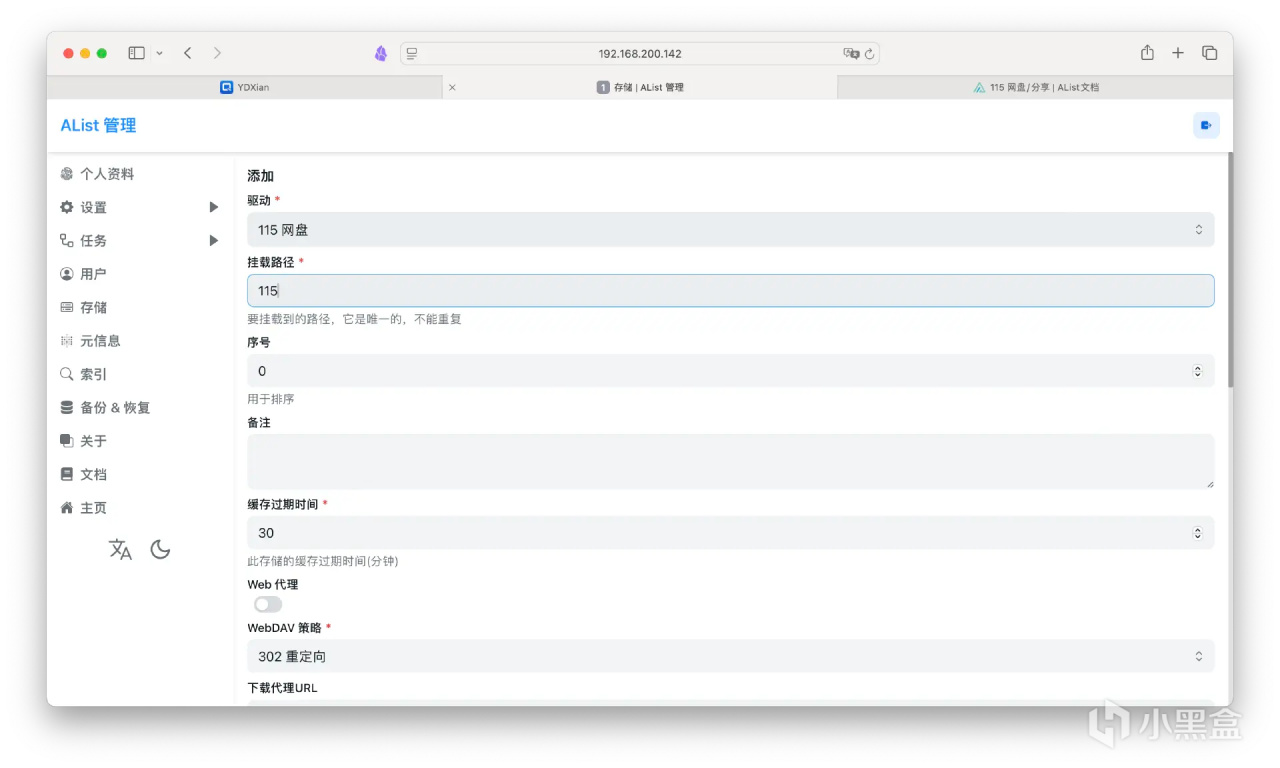1280x768 pixels.
Task: Close the 存储 | AList 管理 tab
Action: 452,88
